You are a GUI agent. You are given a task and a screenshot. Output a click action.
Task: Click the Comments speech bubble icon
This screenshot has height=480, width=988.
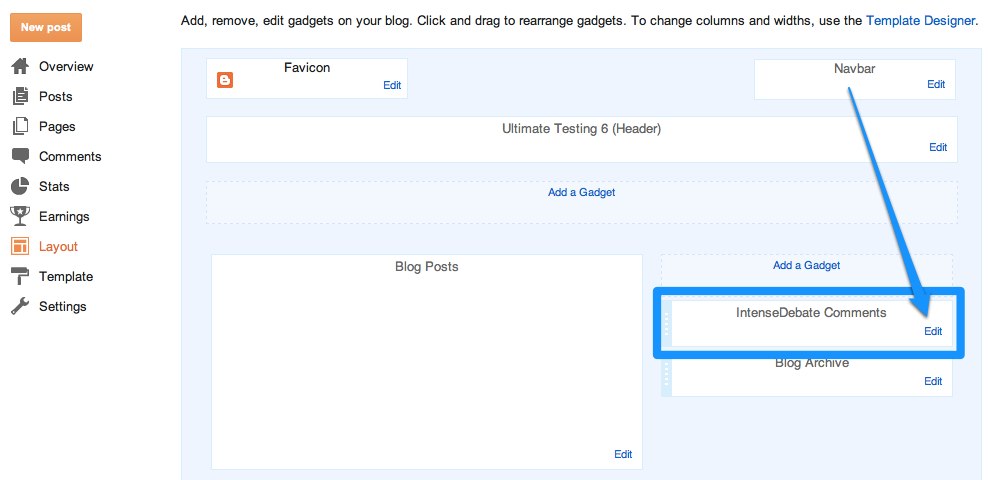[x=20, y=157]
